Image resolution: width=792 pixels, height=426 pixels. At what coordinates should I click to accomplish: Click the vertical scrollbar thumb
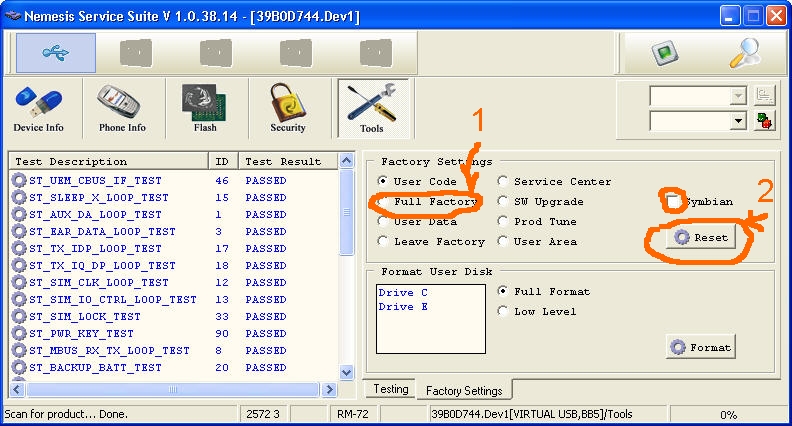tap(346, 212)
